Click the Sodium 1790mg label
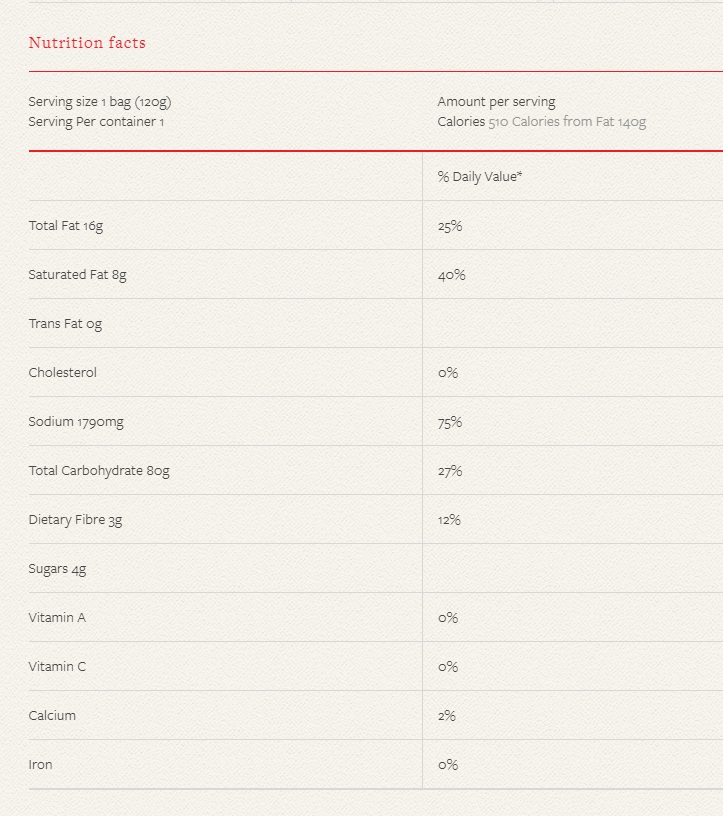This screenshot has height=816, width=723. (x=76, y=422)
